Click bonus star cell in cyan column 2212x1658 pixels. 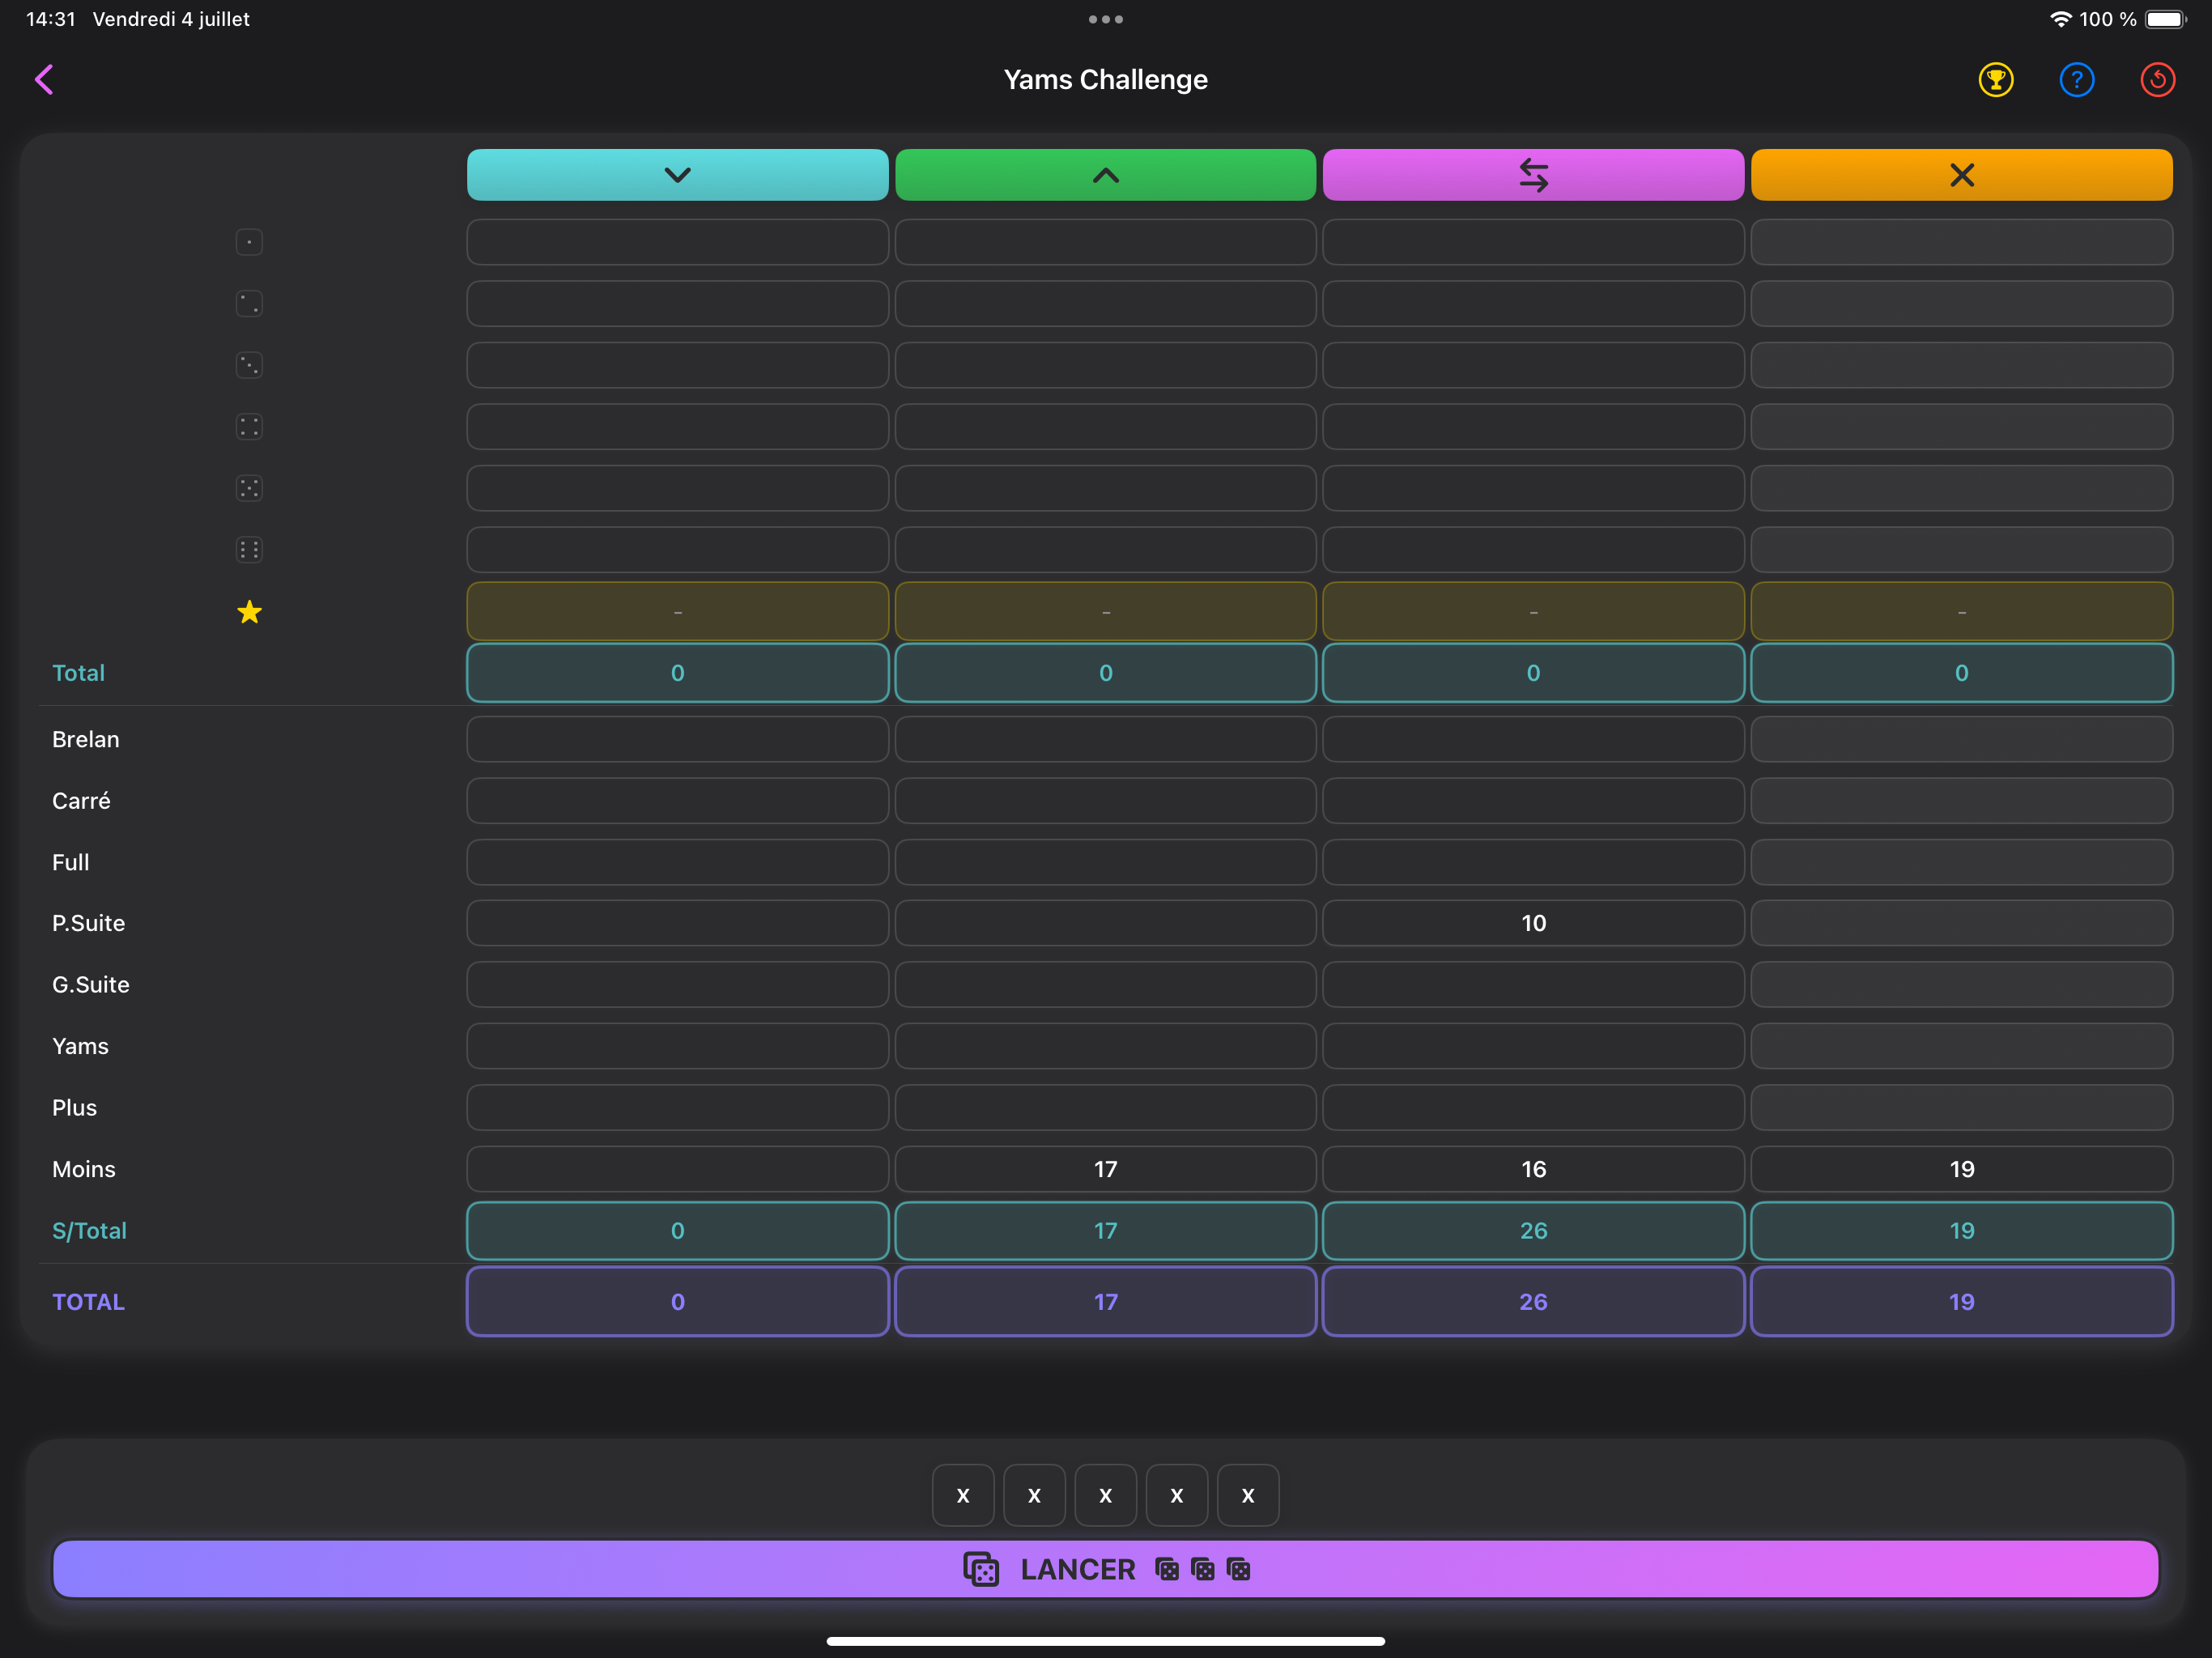point(677,611)
